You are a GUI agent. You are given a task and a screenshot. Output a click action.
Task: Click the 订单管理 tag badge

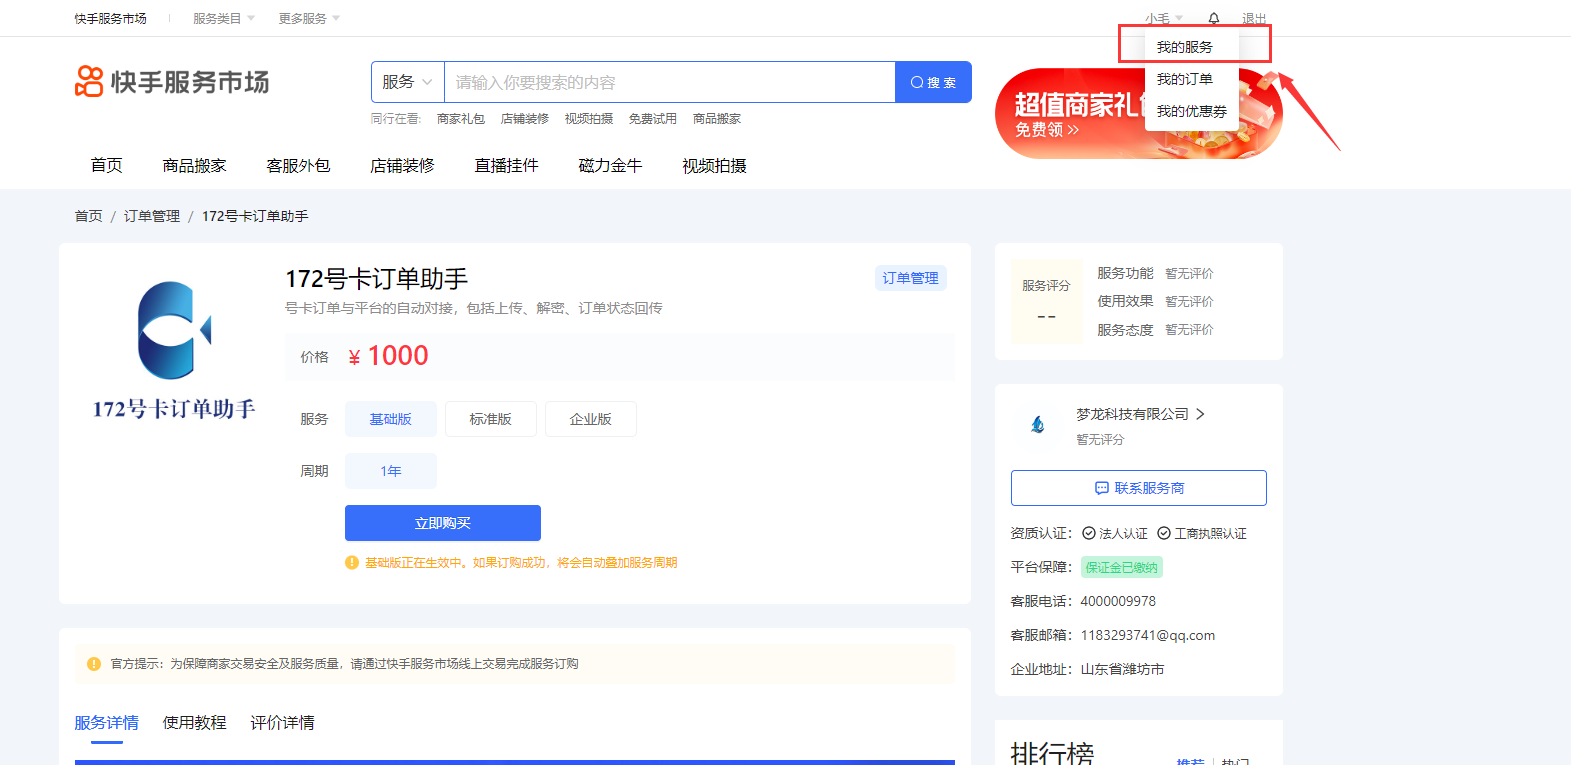pos(910,278)
